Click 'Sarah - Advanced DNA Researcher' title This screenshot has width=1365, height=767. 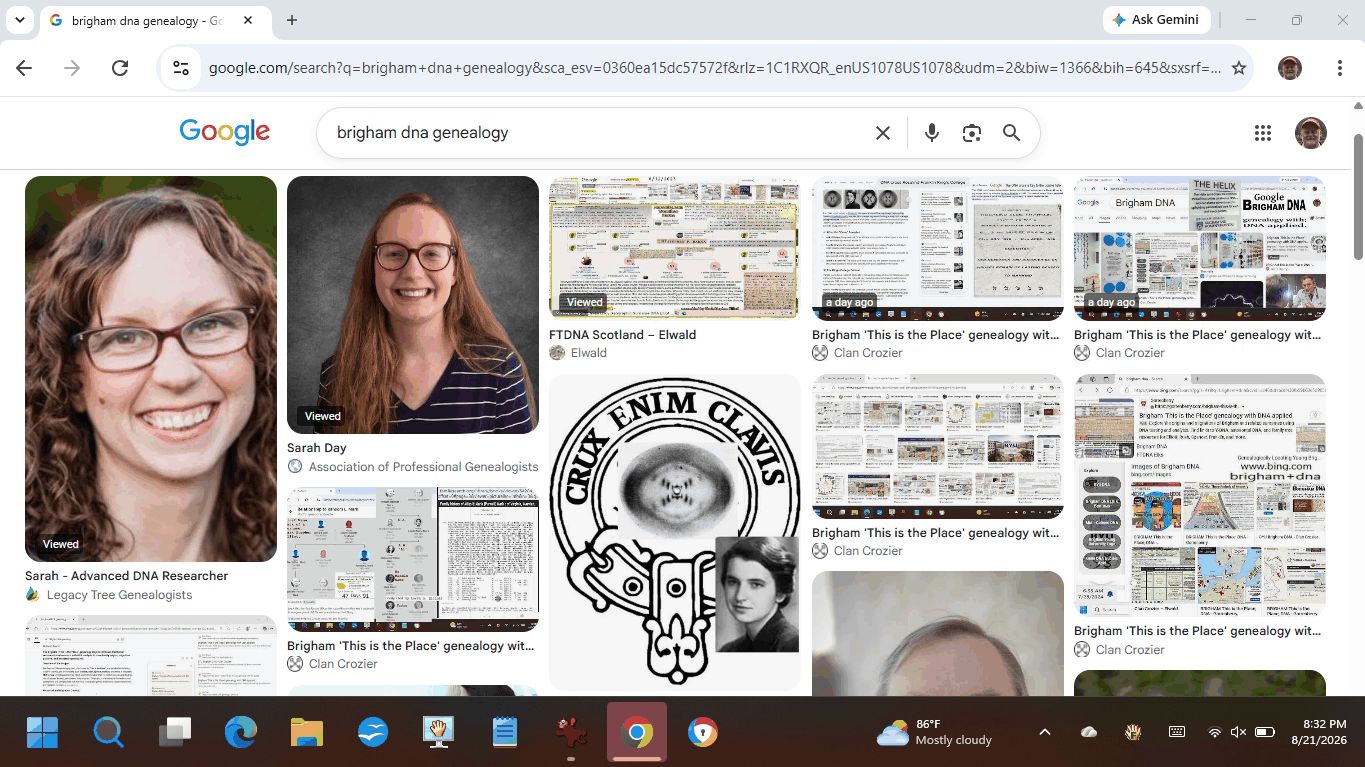click(x=127, y=576)
